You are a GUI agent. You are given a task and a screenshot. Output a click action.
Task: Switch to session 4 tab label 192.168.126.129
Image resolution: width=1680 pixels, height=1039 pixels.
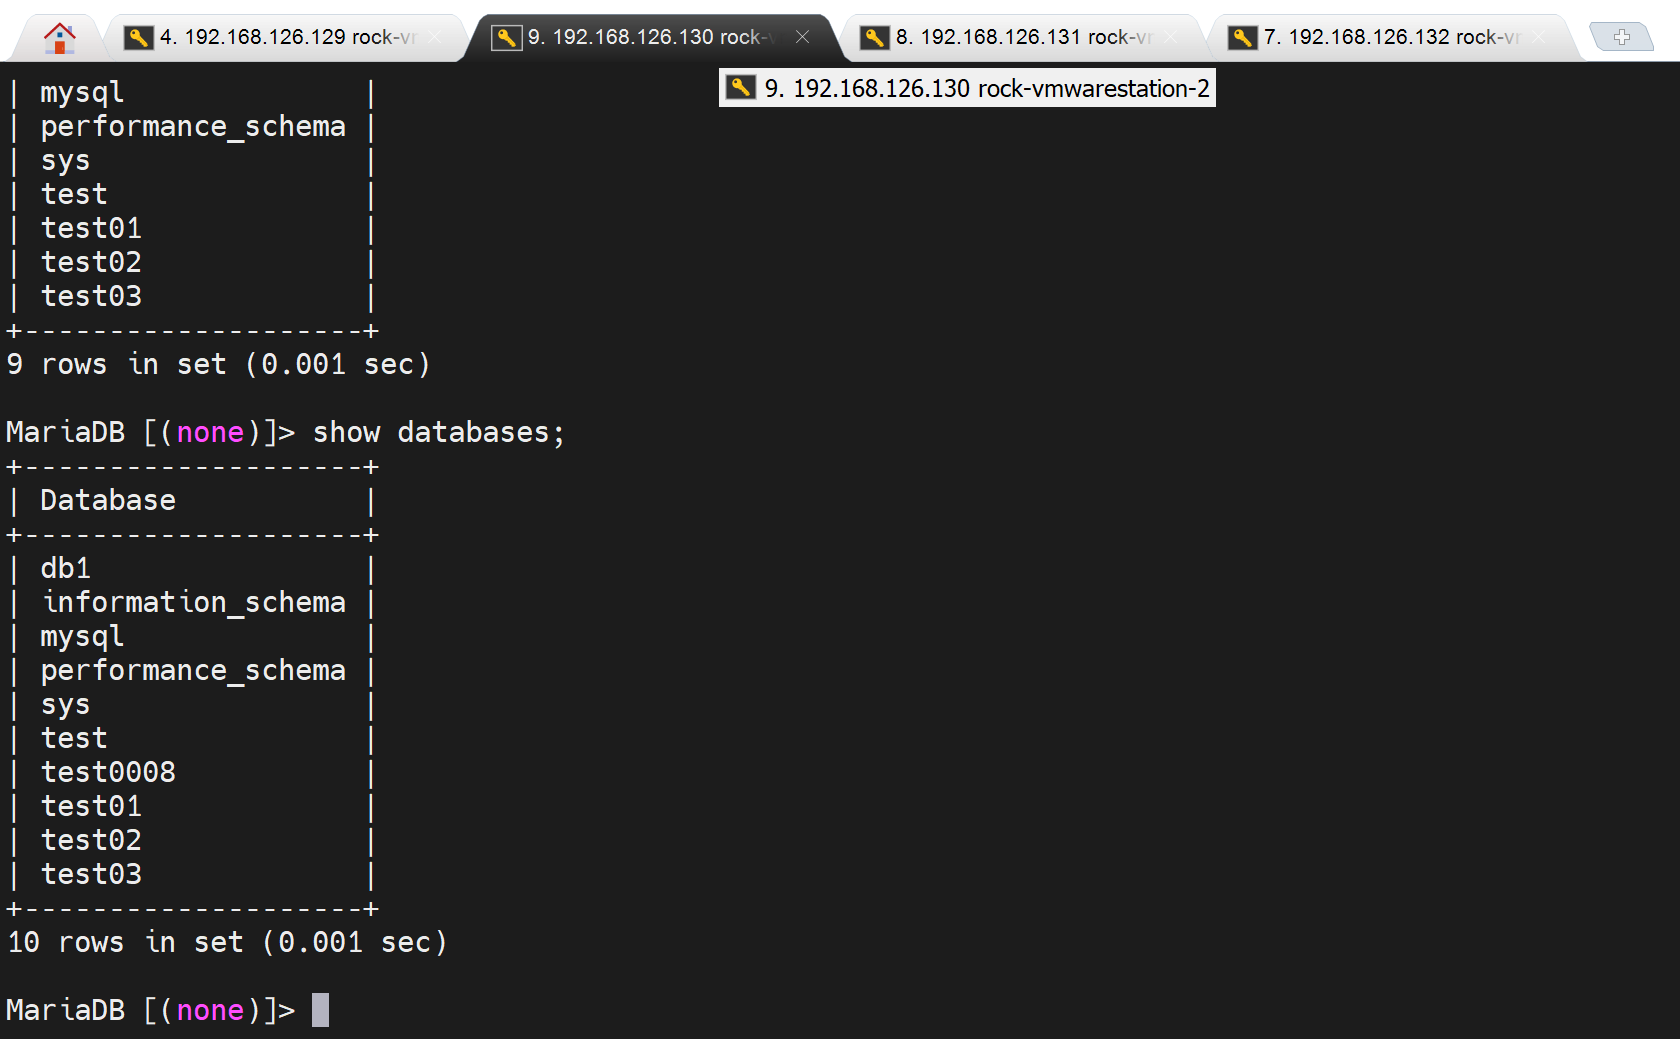(x=286, y=38)
